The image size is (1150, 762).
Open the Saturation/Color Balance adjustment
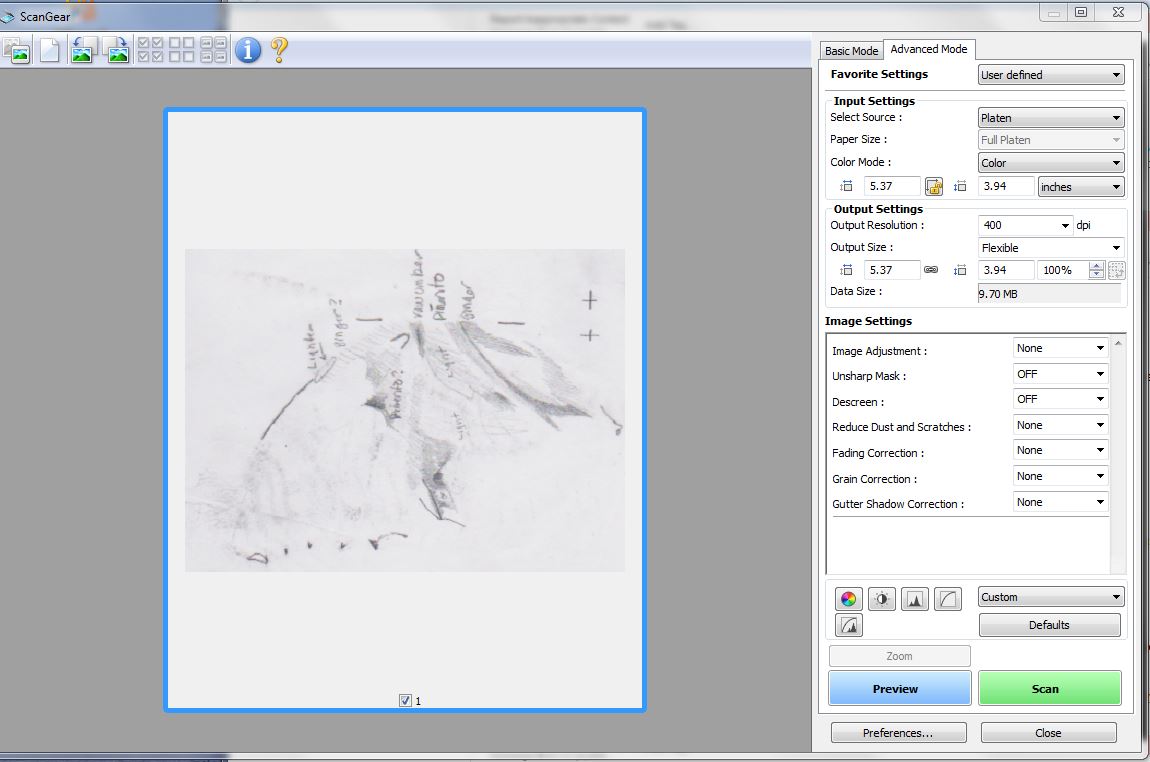(848, 598)
